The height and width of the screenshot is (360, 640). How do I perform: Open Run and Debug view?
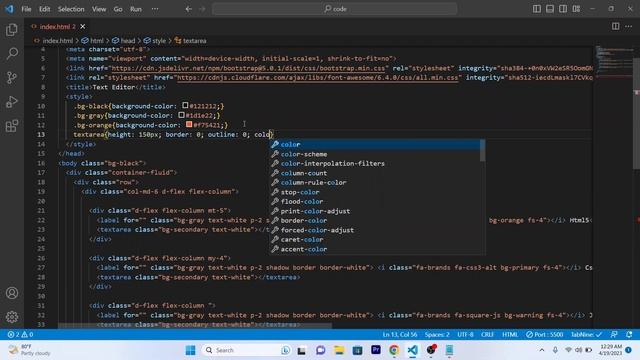pyautogui.click(x=12, y=102)
